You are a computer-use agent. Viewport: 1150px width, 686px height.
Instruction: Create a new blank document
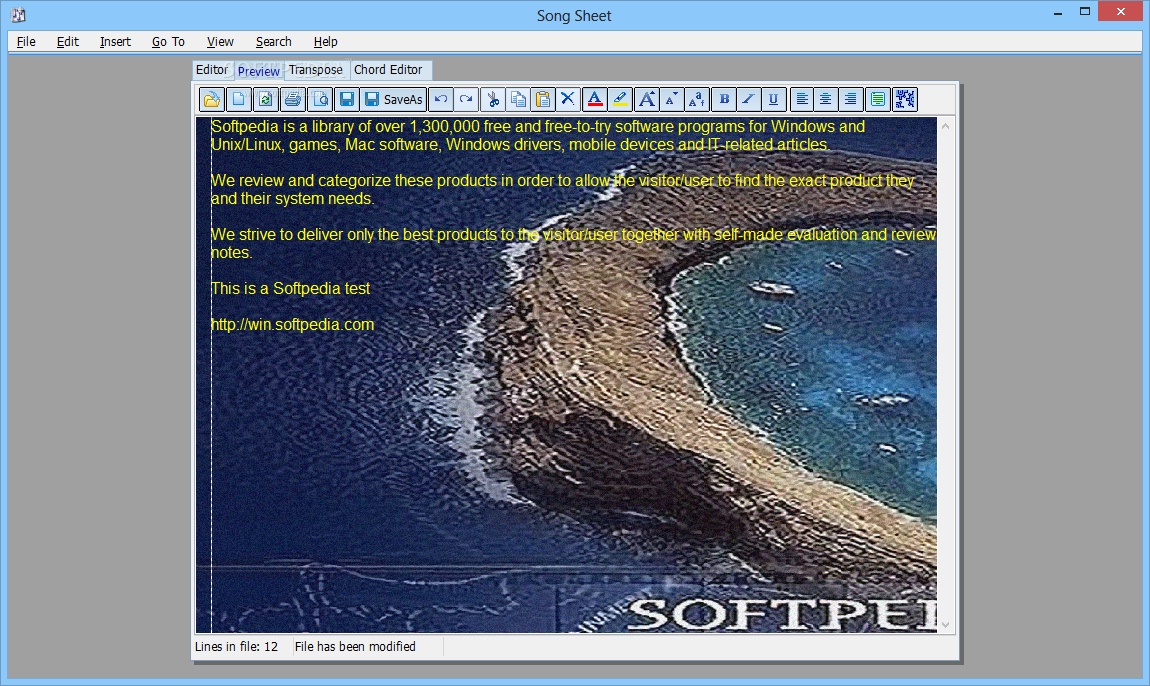(238, 99)
